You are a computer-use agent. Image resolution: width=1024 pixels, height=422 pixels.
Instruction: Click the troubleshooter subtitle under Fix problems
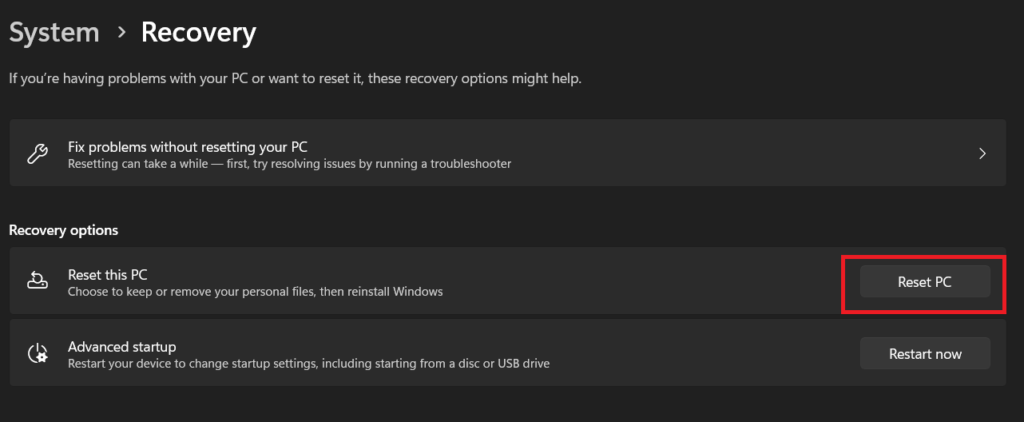pos(289,163)
